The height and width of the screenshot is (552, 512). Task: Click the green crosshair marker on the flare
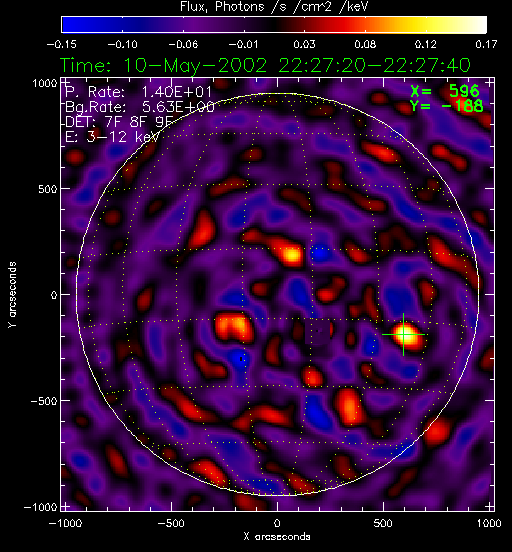[404, 334]
